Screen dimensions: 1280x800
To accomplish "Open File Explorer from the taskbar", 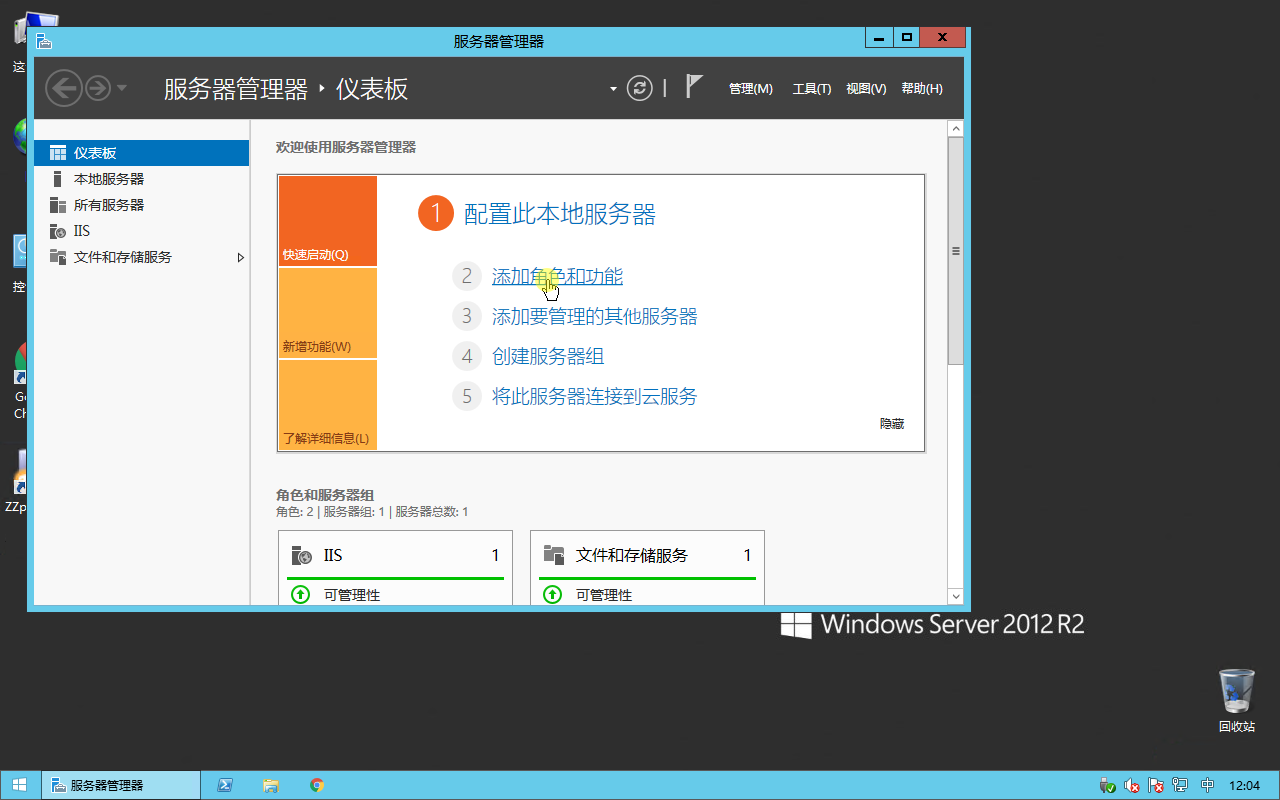I will tap(271, 785).
